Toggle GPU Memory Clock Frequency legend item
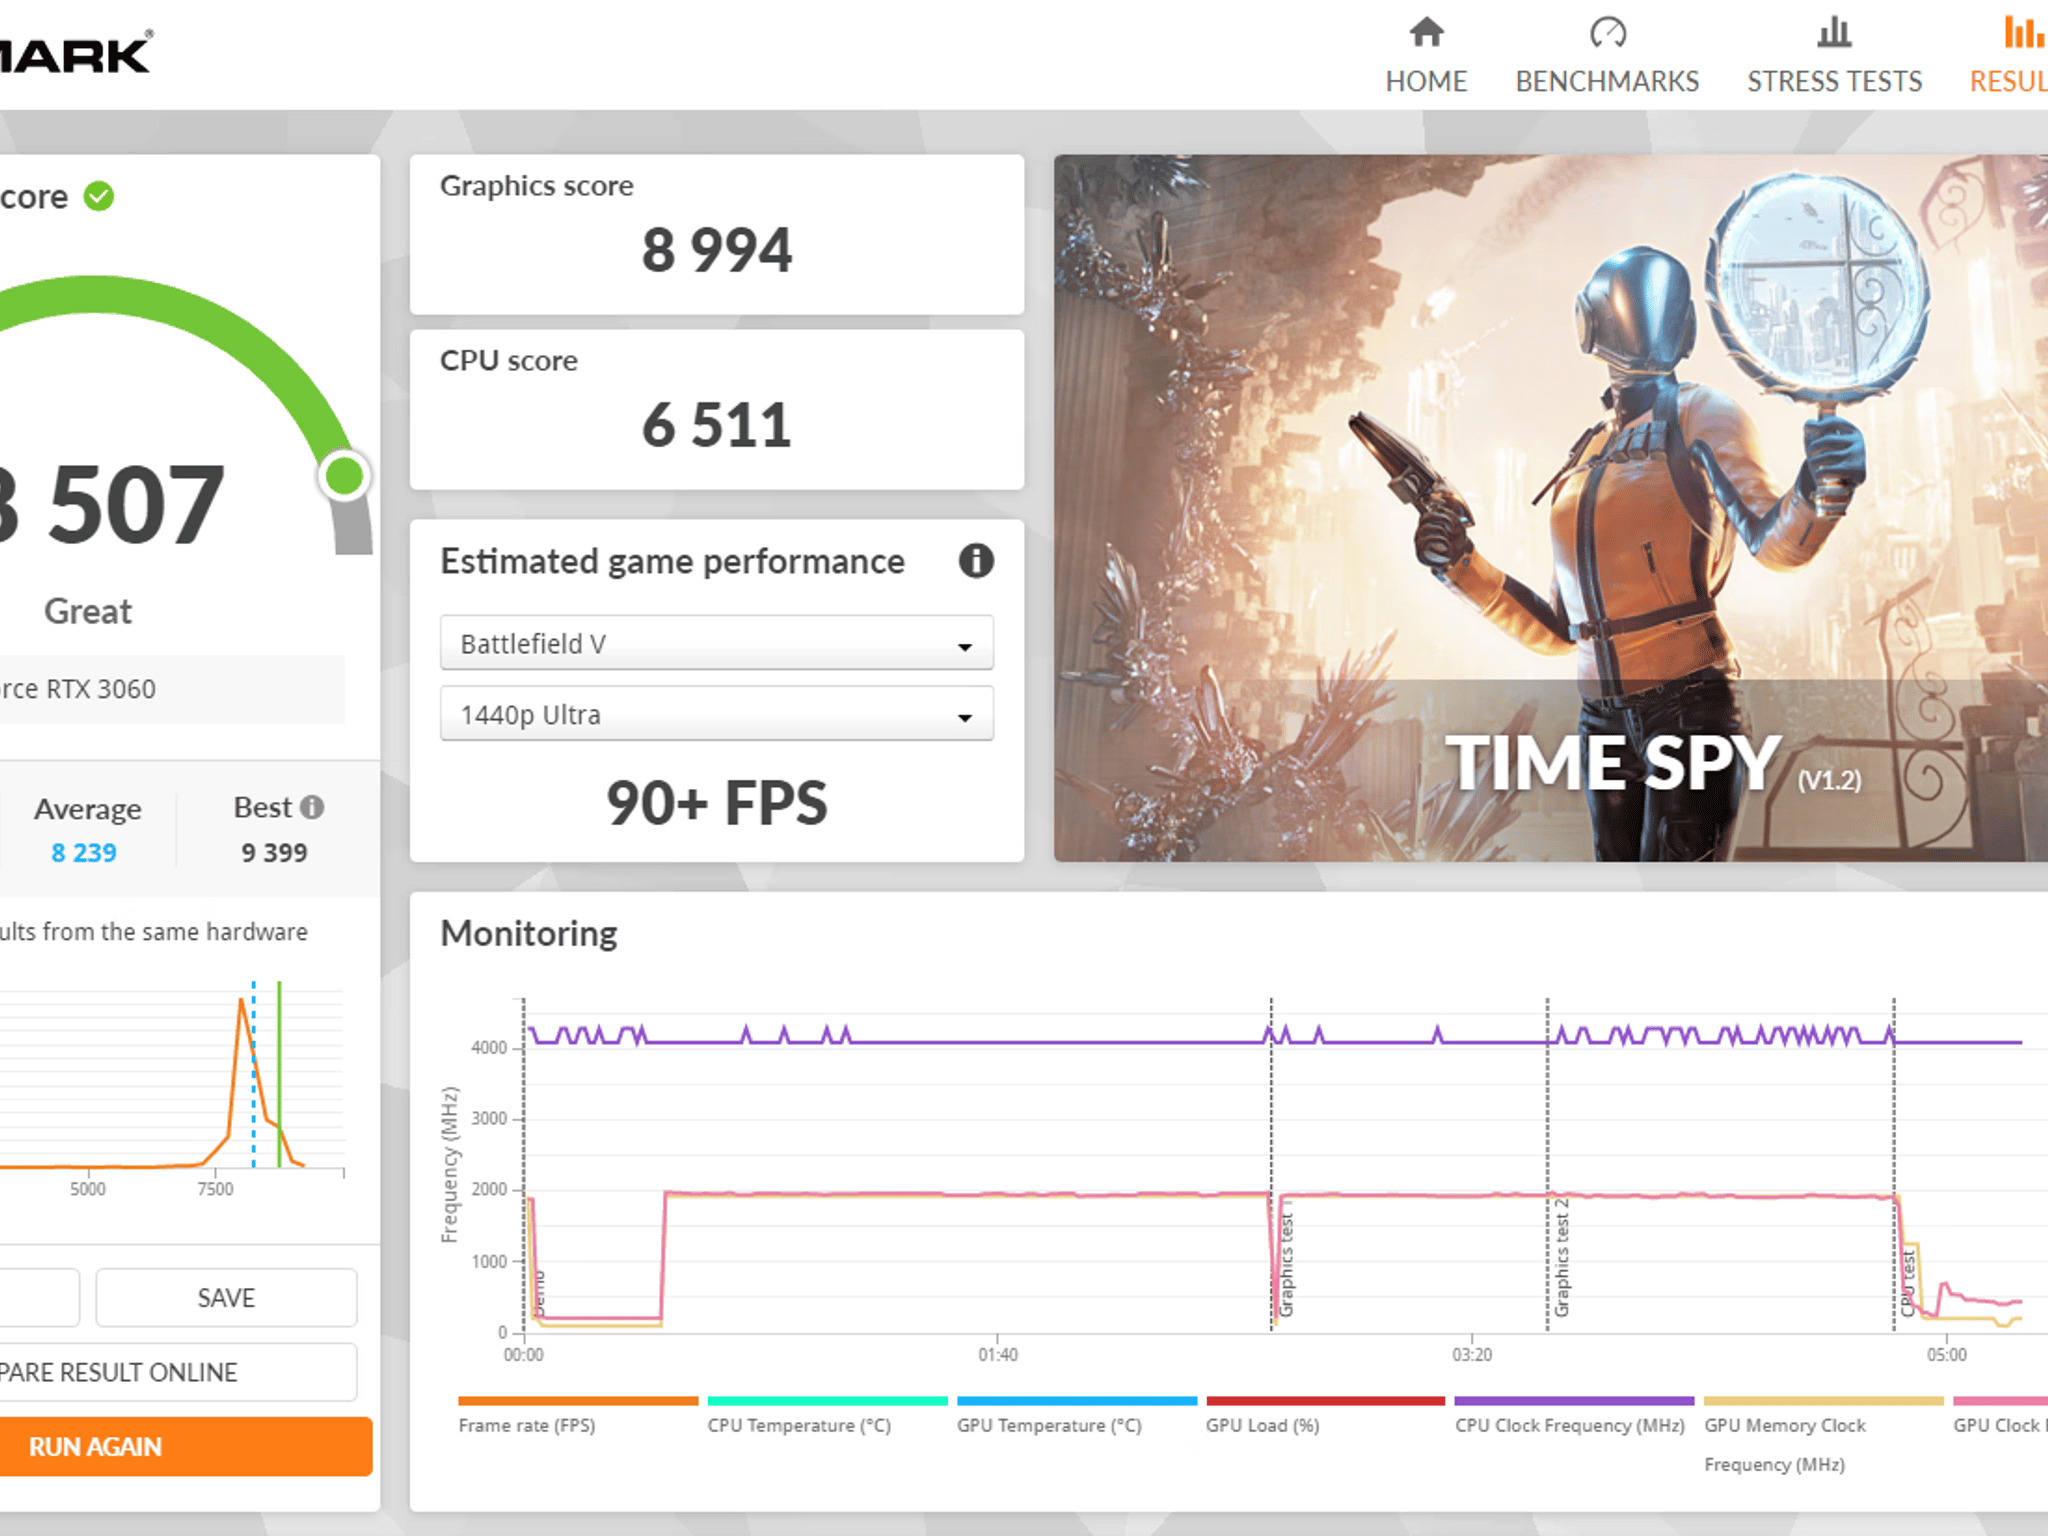 1823,1435
